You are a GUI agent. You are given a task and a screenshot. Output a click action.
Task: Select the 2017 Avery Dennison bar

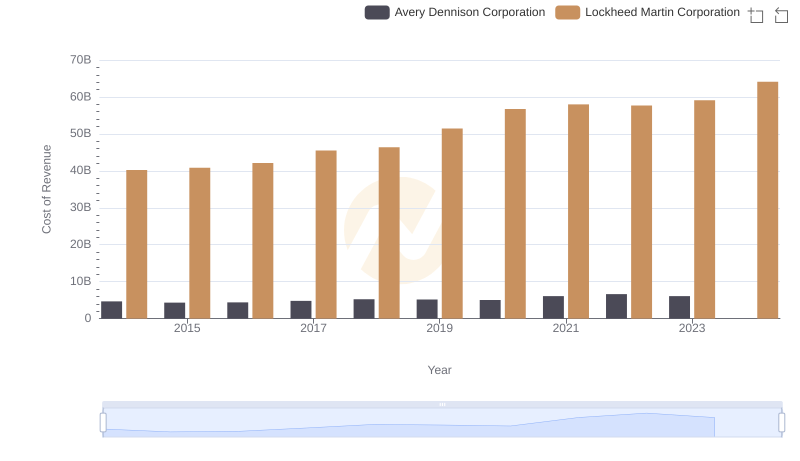(301, 310)
